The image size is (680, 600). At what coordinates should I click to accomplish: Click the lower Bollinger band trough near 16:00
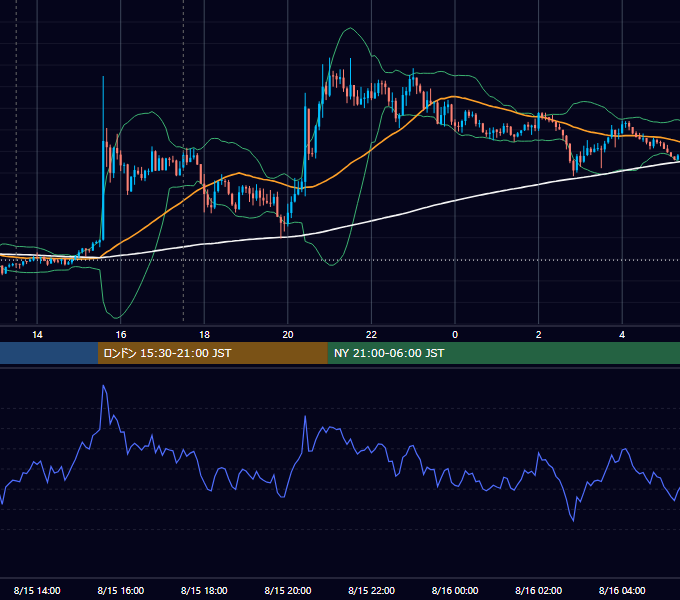[x=116, y=317]
